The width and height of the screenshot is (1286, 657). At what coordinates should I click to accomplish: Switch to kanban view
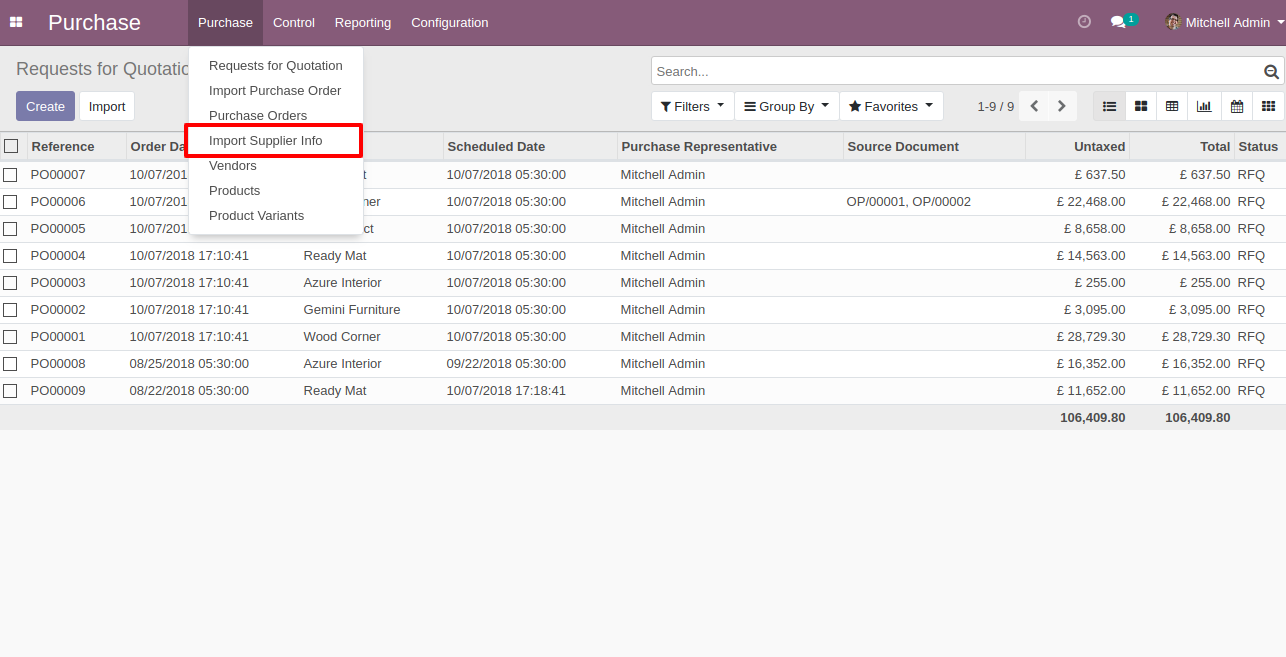[1141, 106]
